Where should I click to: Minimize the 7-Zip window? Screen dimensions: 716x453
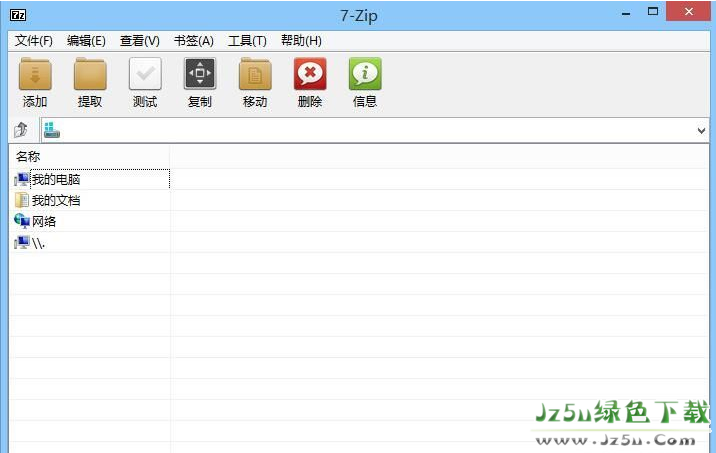(x=626, y=13)
